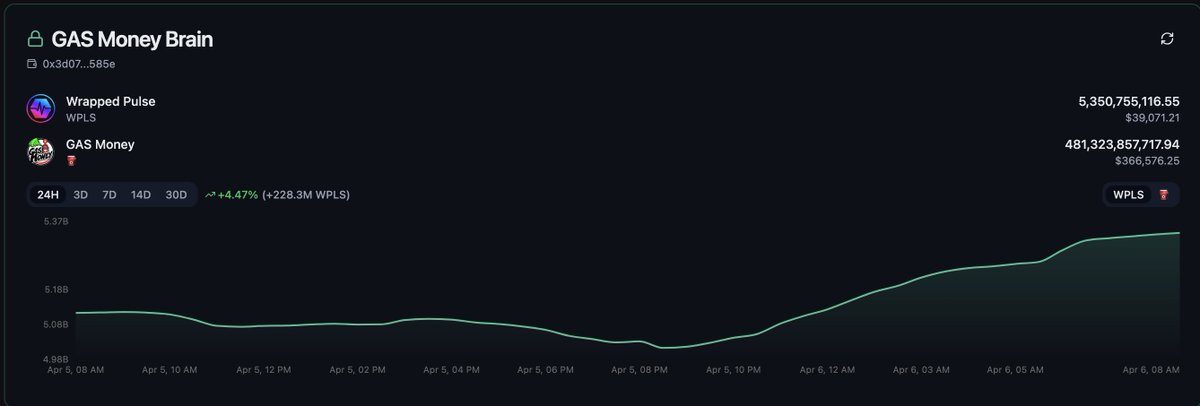
Task: Click the green lock icon beside GAS Money Brain
Action: pos(35,39)
